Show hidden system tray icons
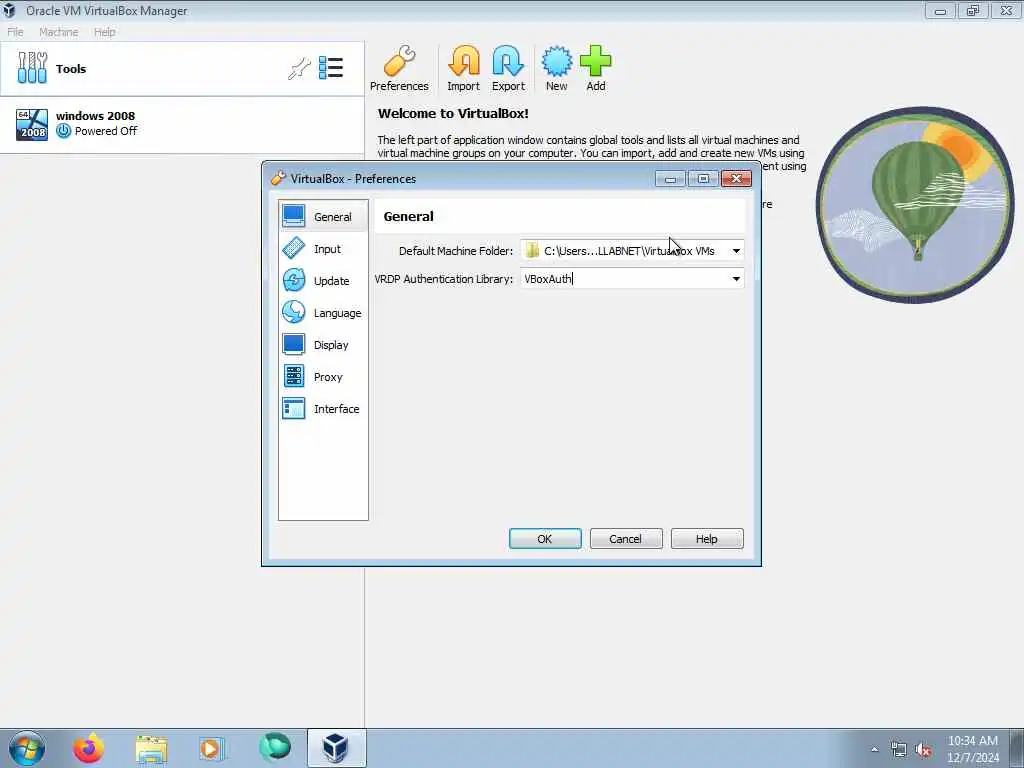 pos(874,750)
